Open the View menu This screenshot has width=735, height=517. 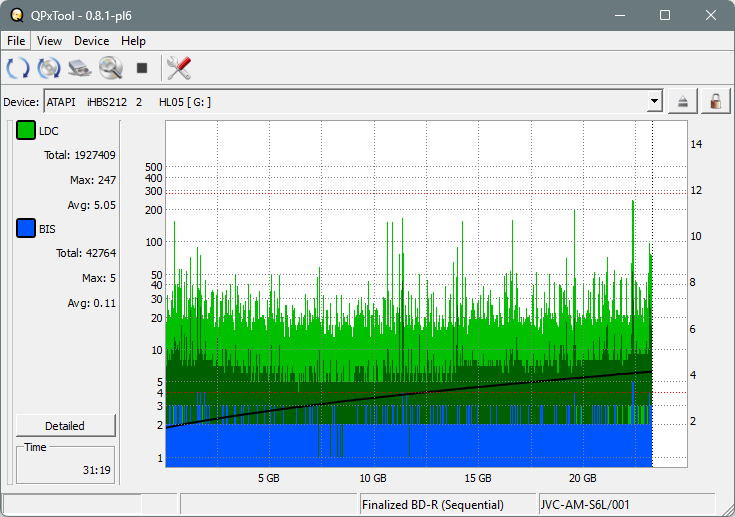click(x=49, y=41)
